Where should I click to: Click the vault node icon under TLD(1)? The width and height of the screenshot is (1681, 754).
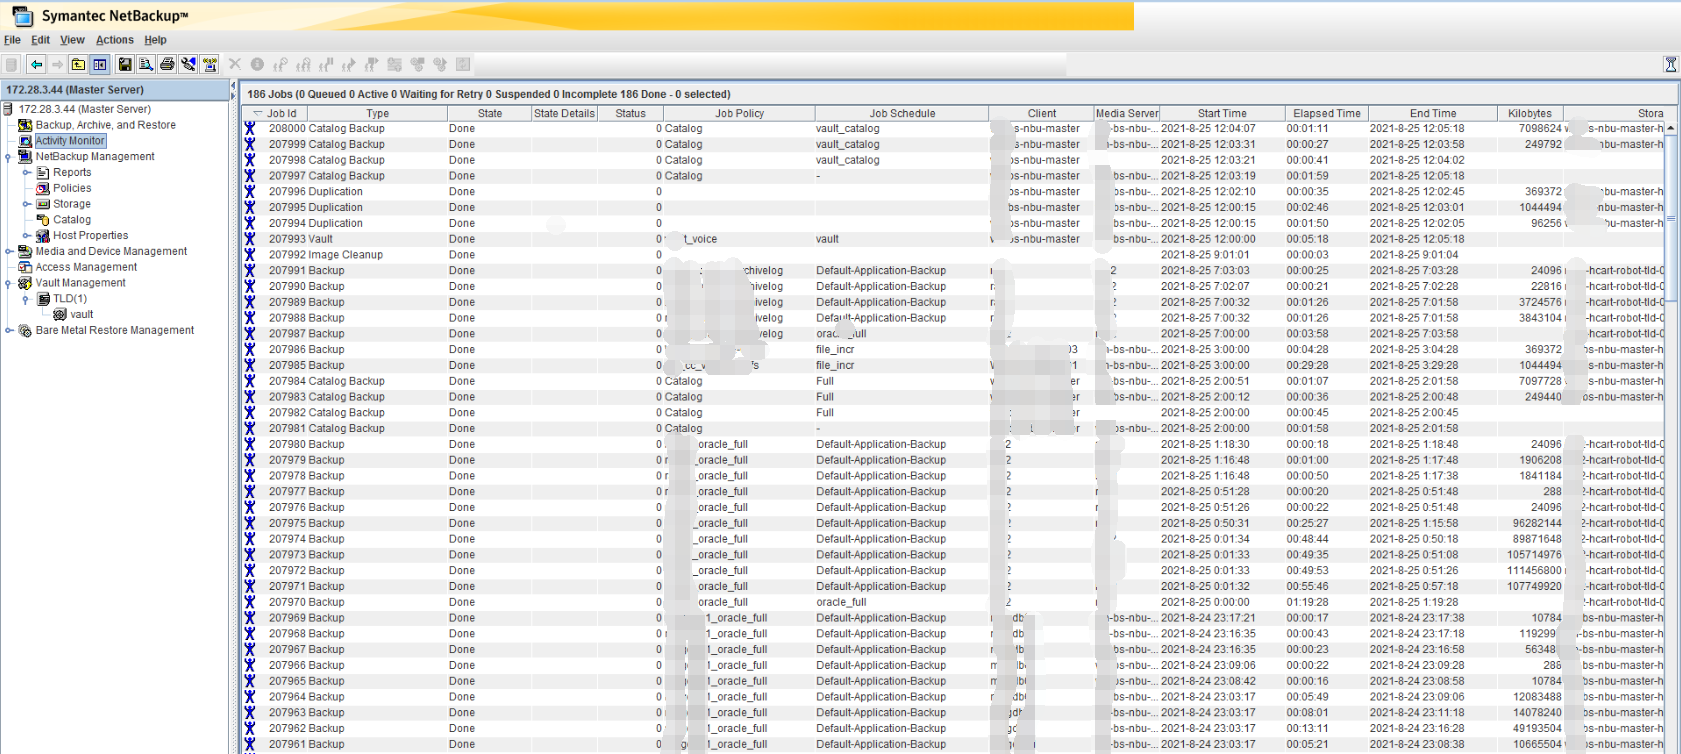coord(60,314)
